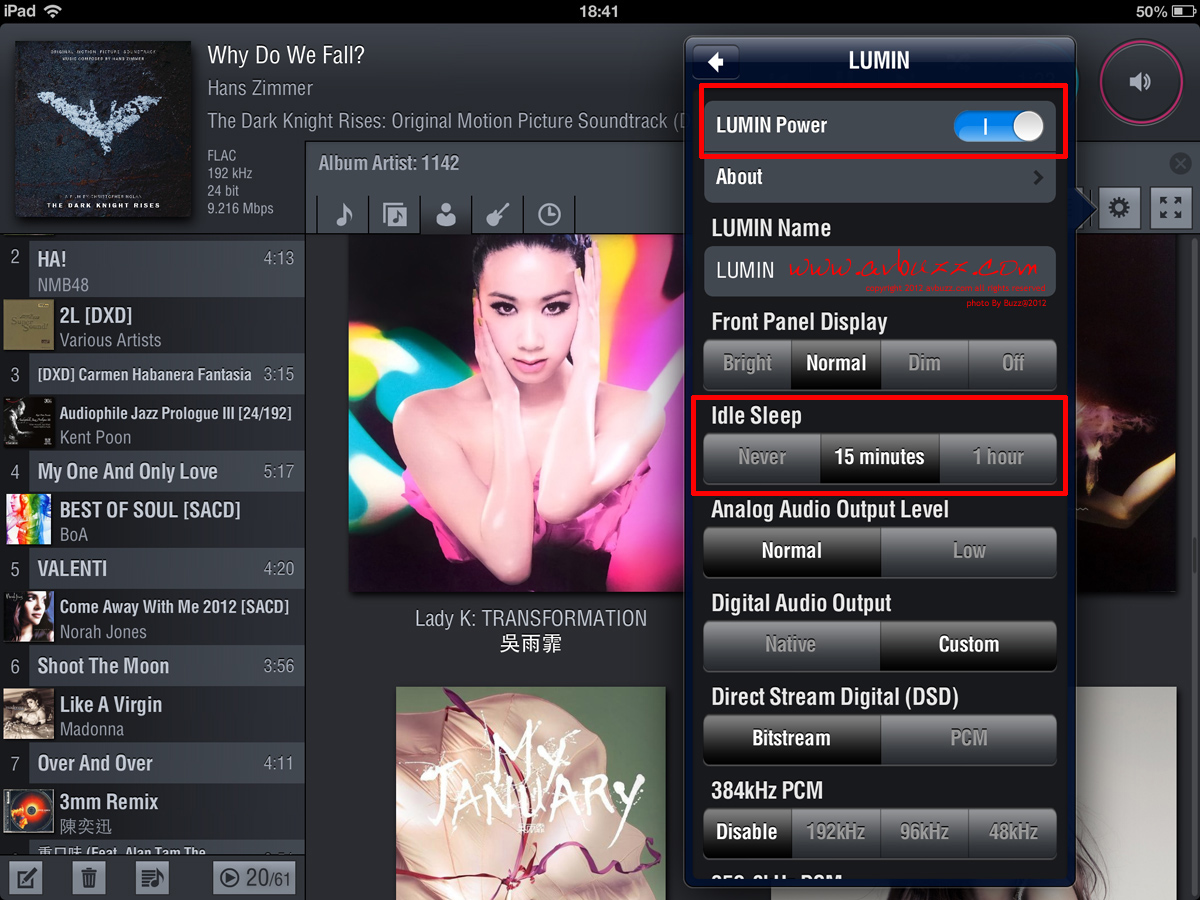This screenshot has height=900, width=1200.
Task: Click the LUMIN Name text field
Action: coord(879,271)
